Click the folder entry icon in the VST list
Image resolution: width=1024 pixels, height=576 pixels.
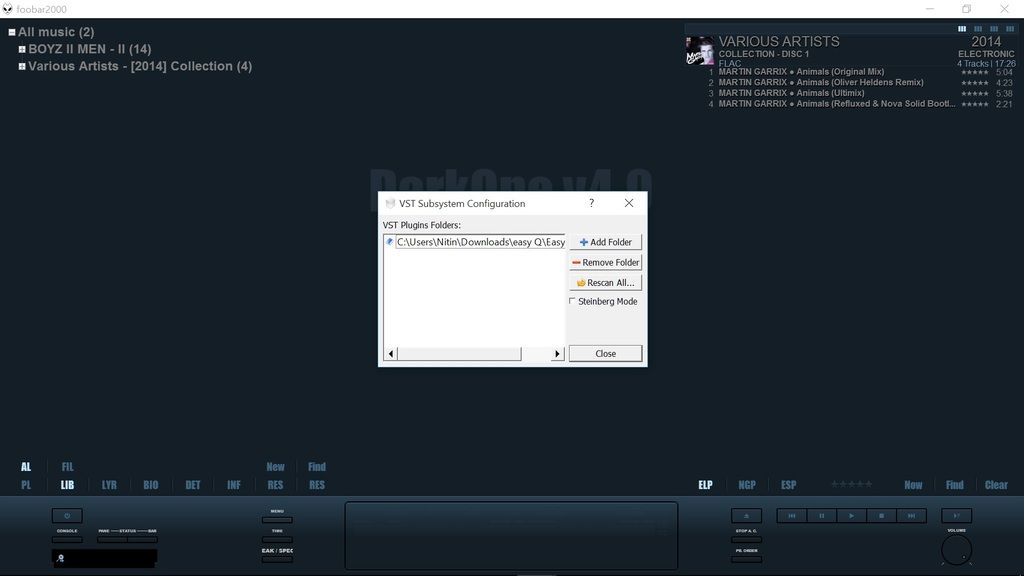click(x=390, y=242)
